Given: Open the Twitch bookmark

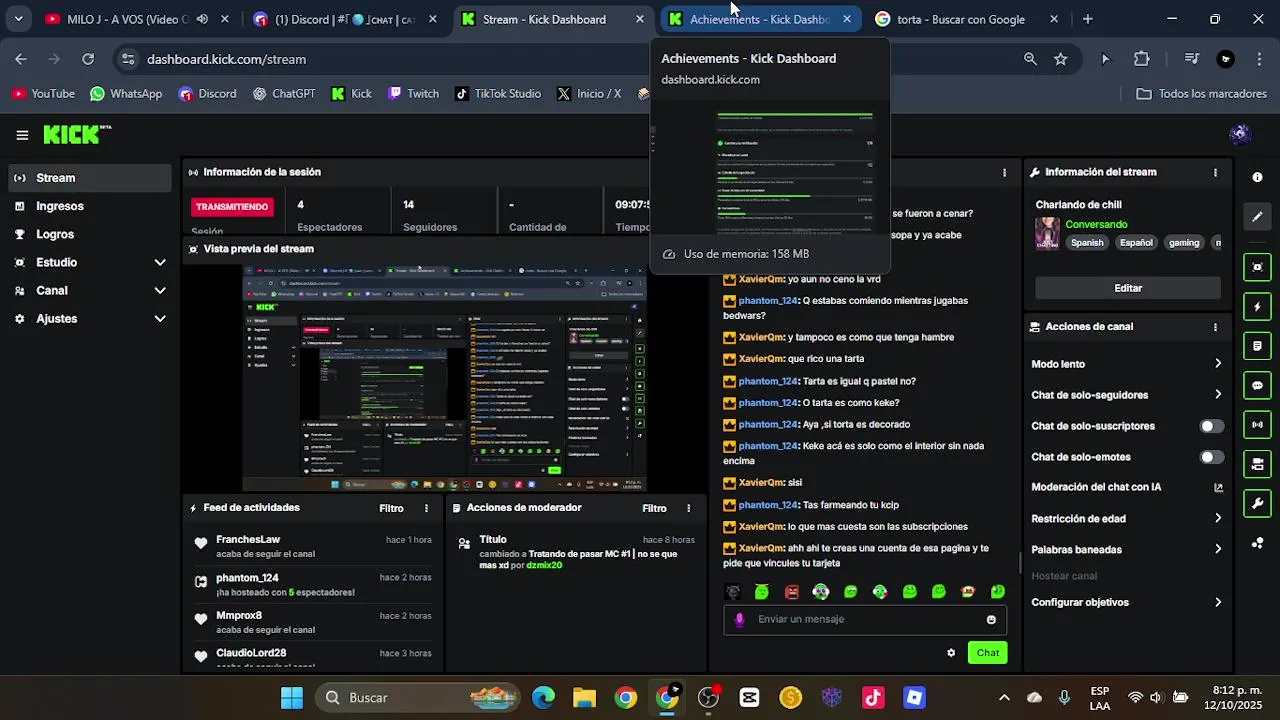Looking at the screenshot, I should tap(413, 94).
